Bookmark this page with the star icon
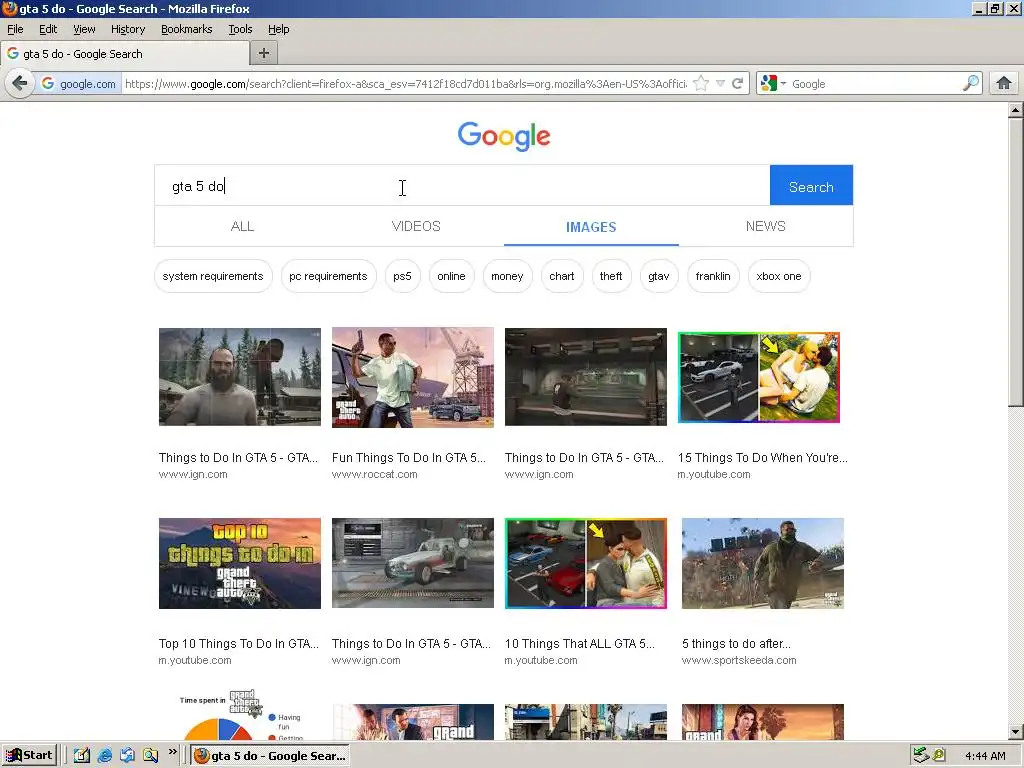Screen dimensions: 1024x768 pyautogui.click(x=701, y=84)
